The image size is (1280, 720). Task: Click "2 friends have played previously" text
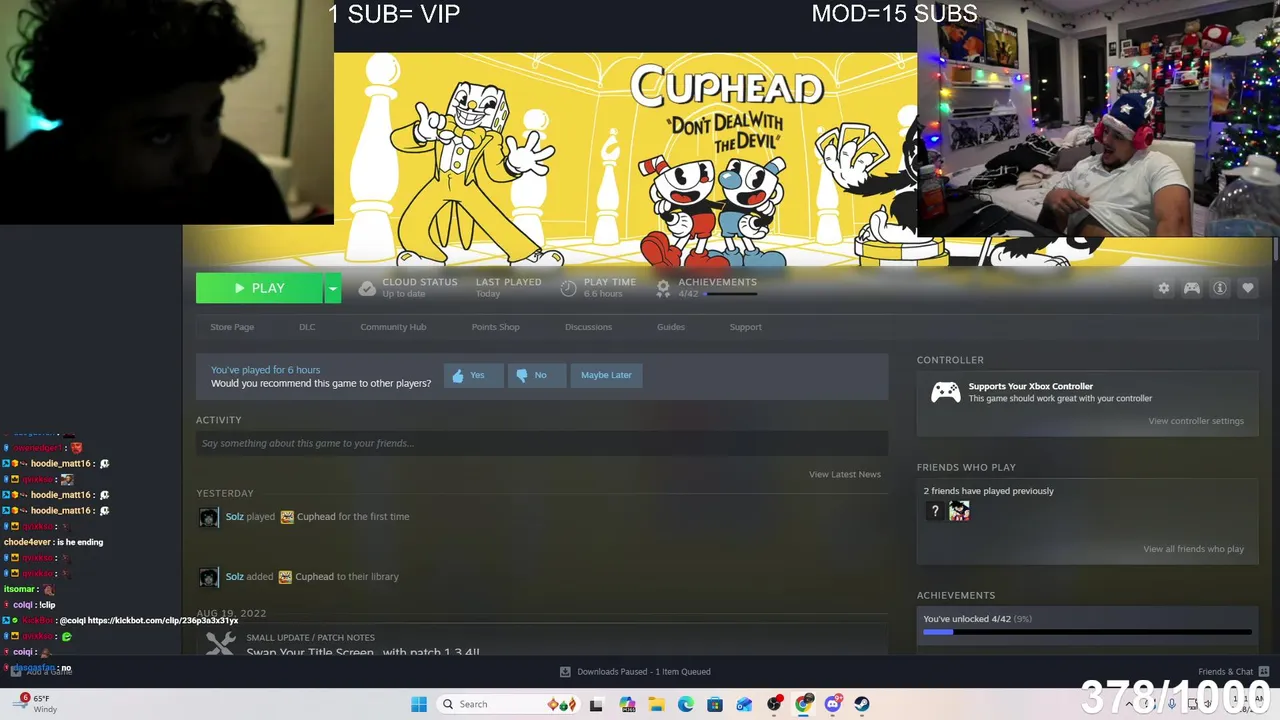point(988,491)
